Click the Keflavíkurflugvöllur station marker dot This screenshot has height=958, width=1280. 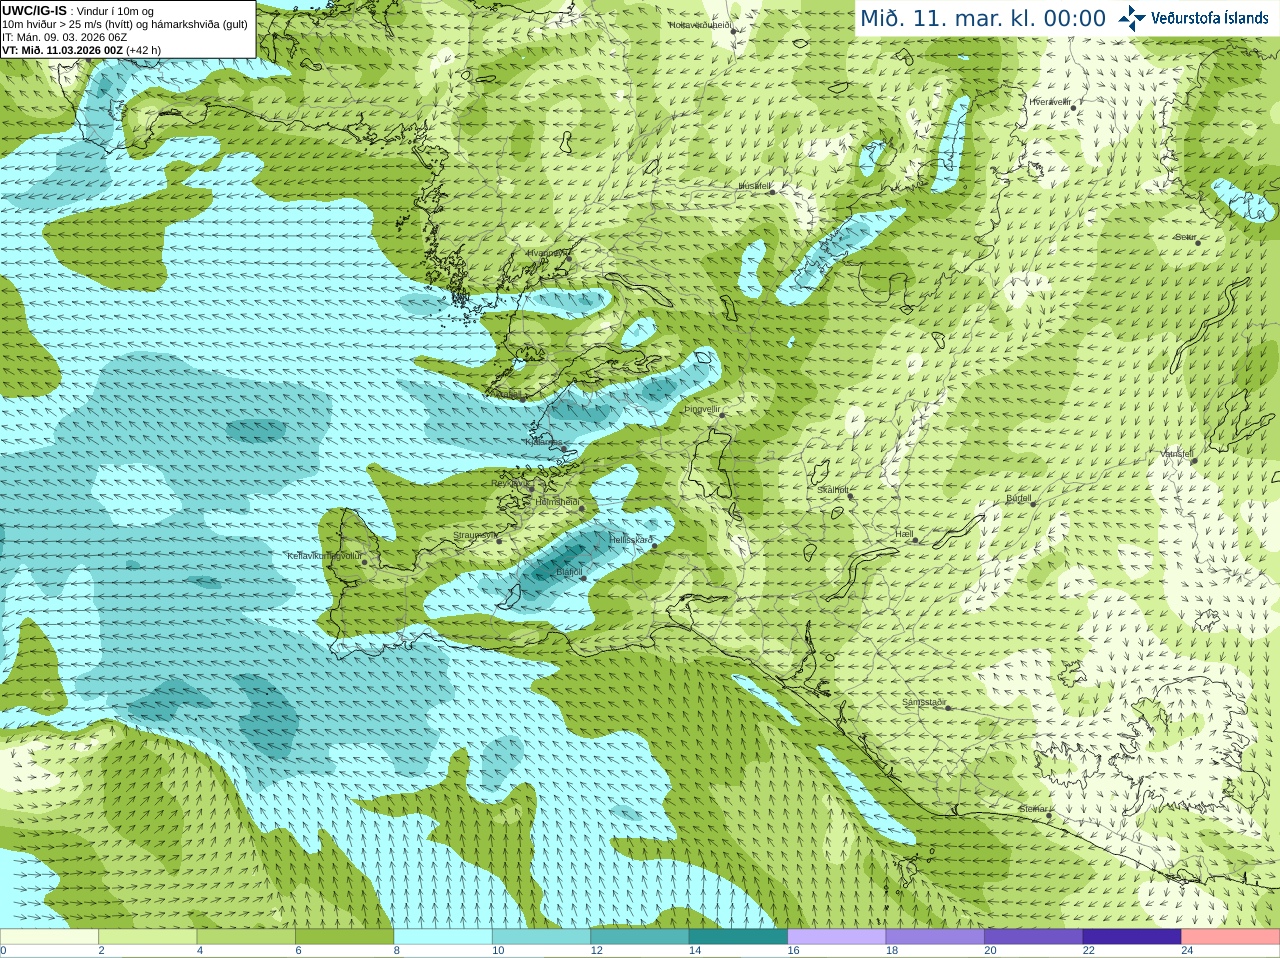coord(365,562)
